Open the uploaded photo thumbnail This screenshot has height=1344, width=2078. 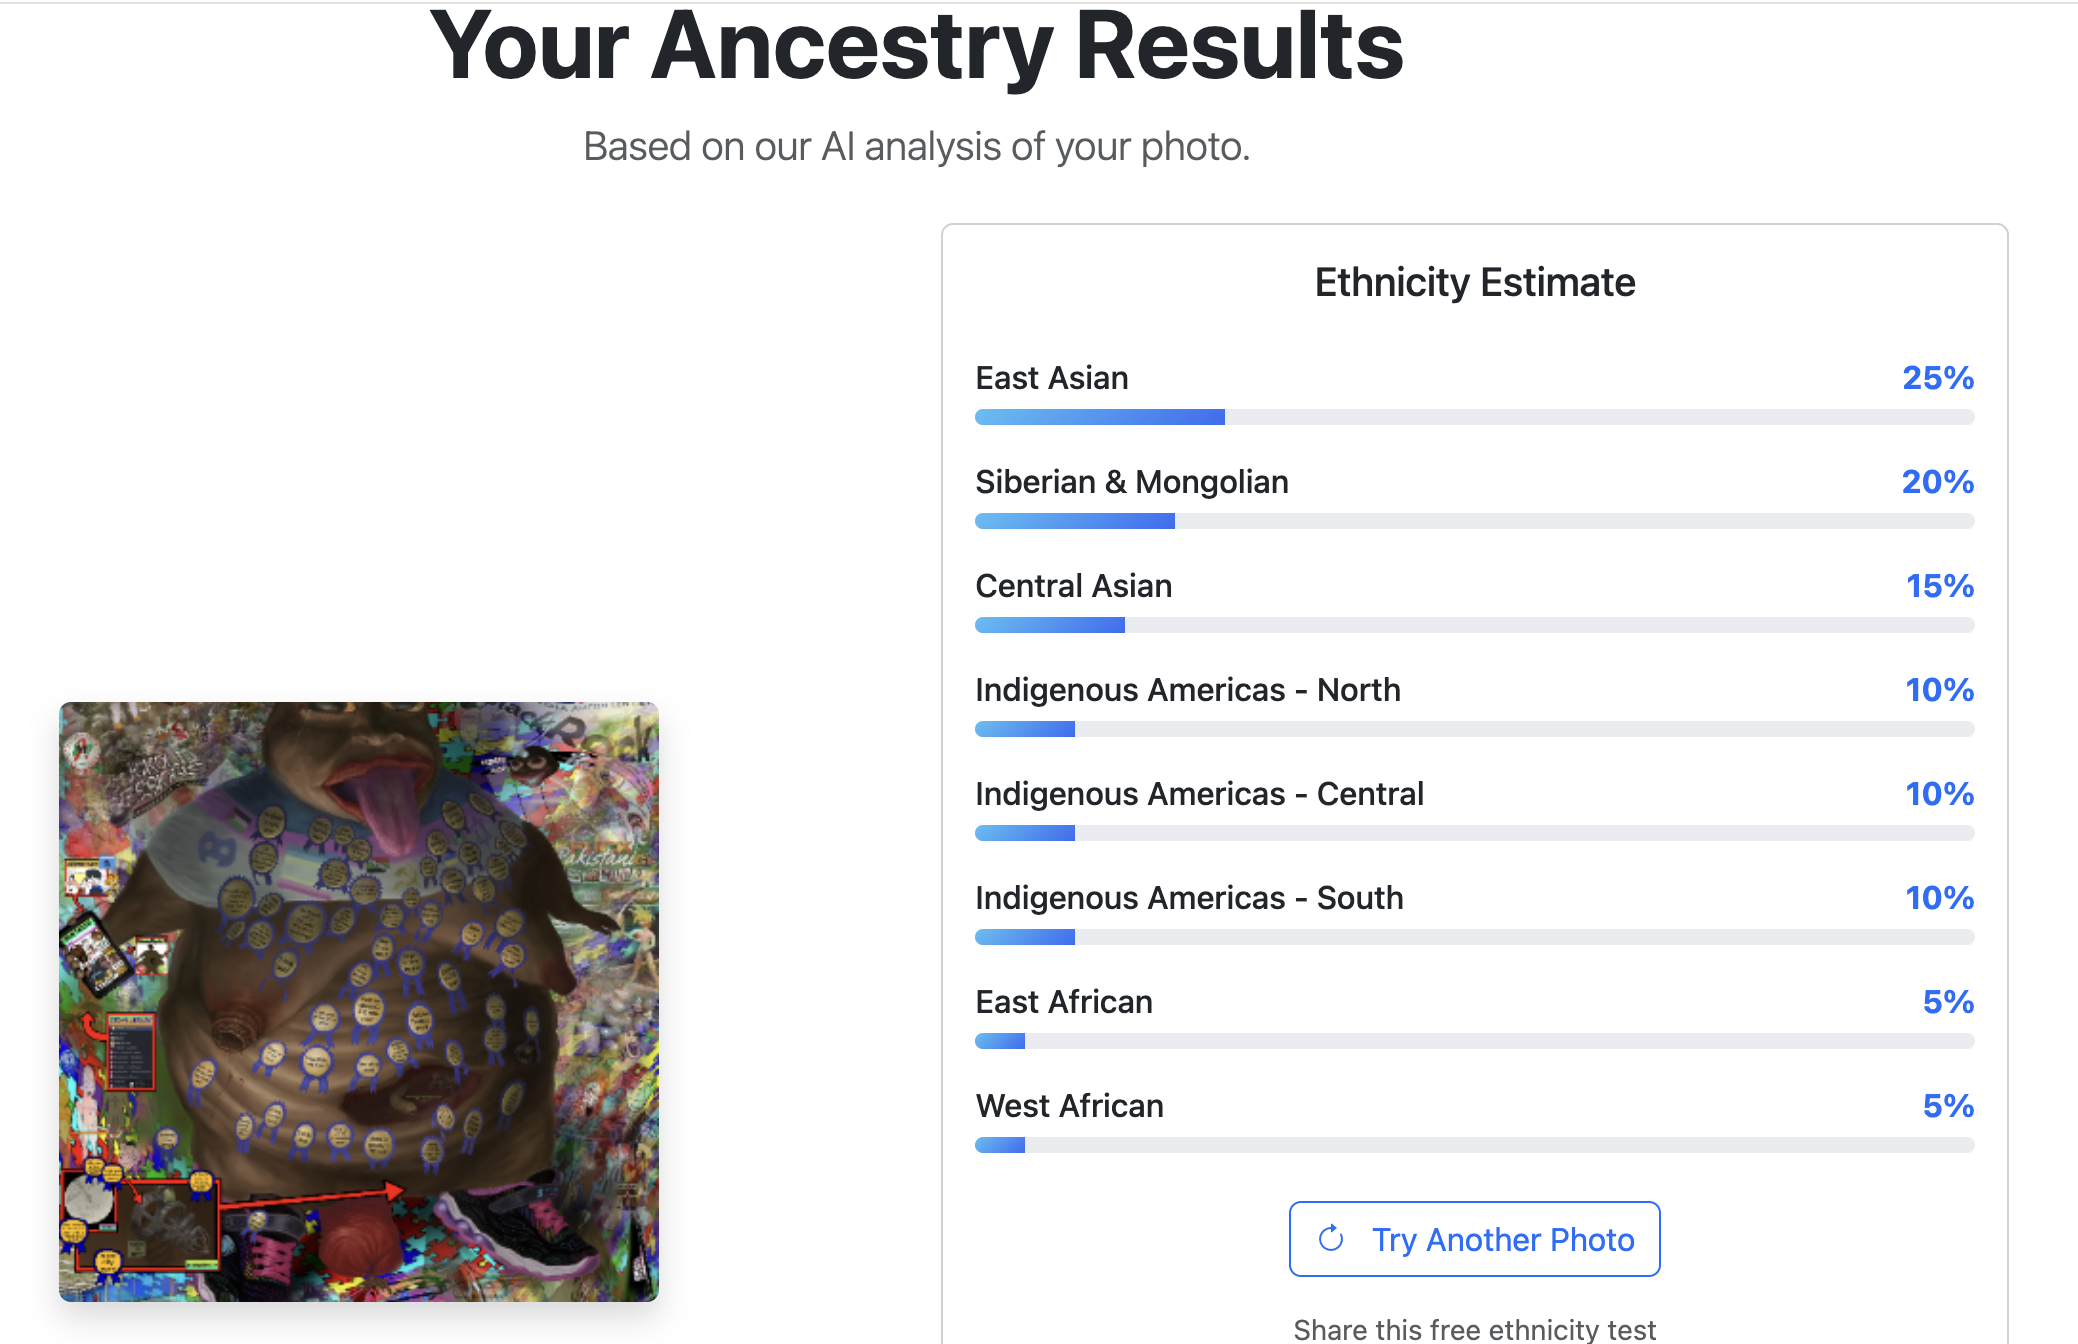pyautogui.click(x=359, y=1001)
